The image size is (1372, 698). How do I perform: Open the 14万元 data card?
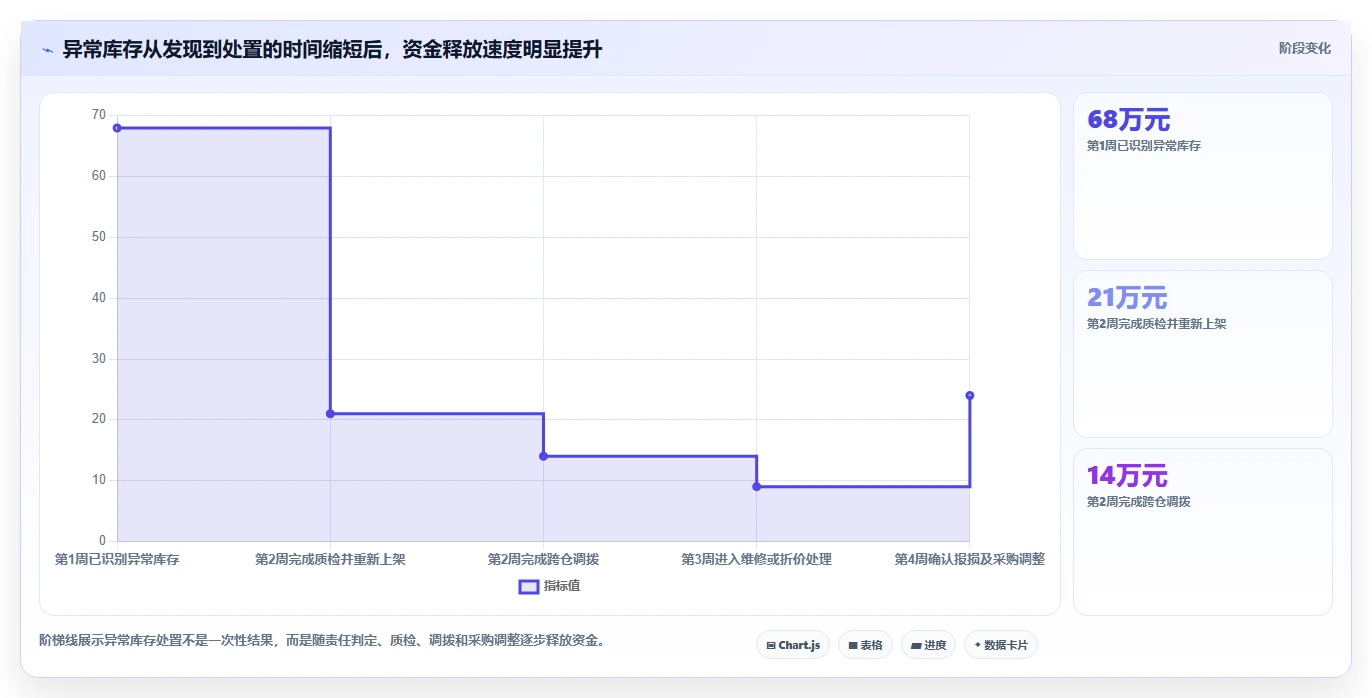(x=1202, y=532)
